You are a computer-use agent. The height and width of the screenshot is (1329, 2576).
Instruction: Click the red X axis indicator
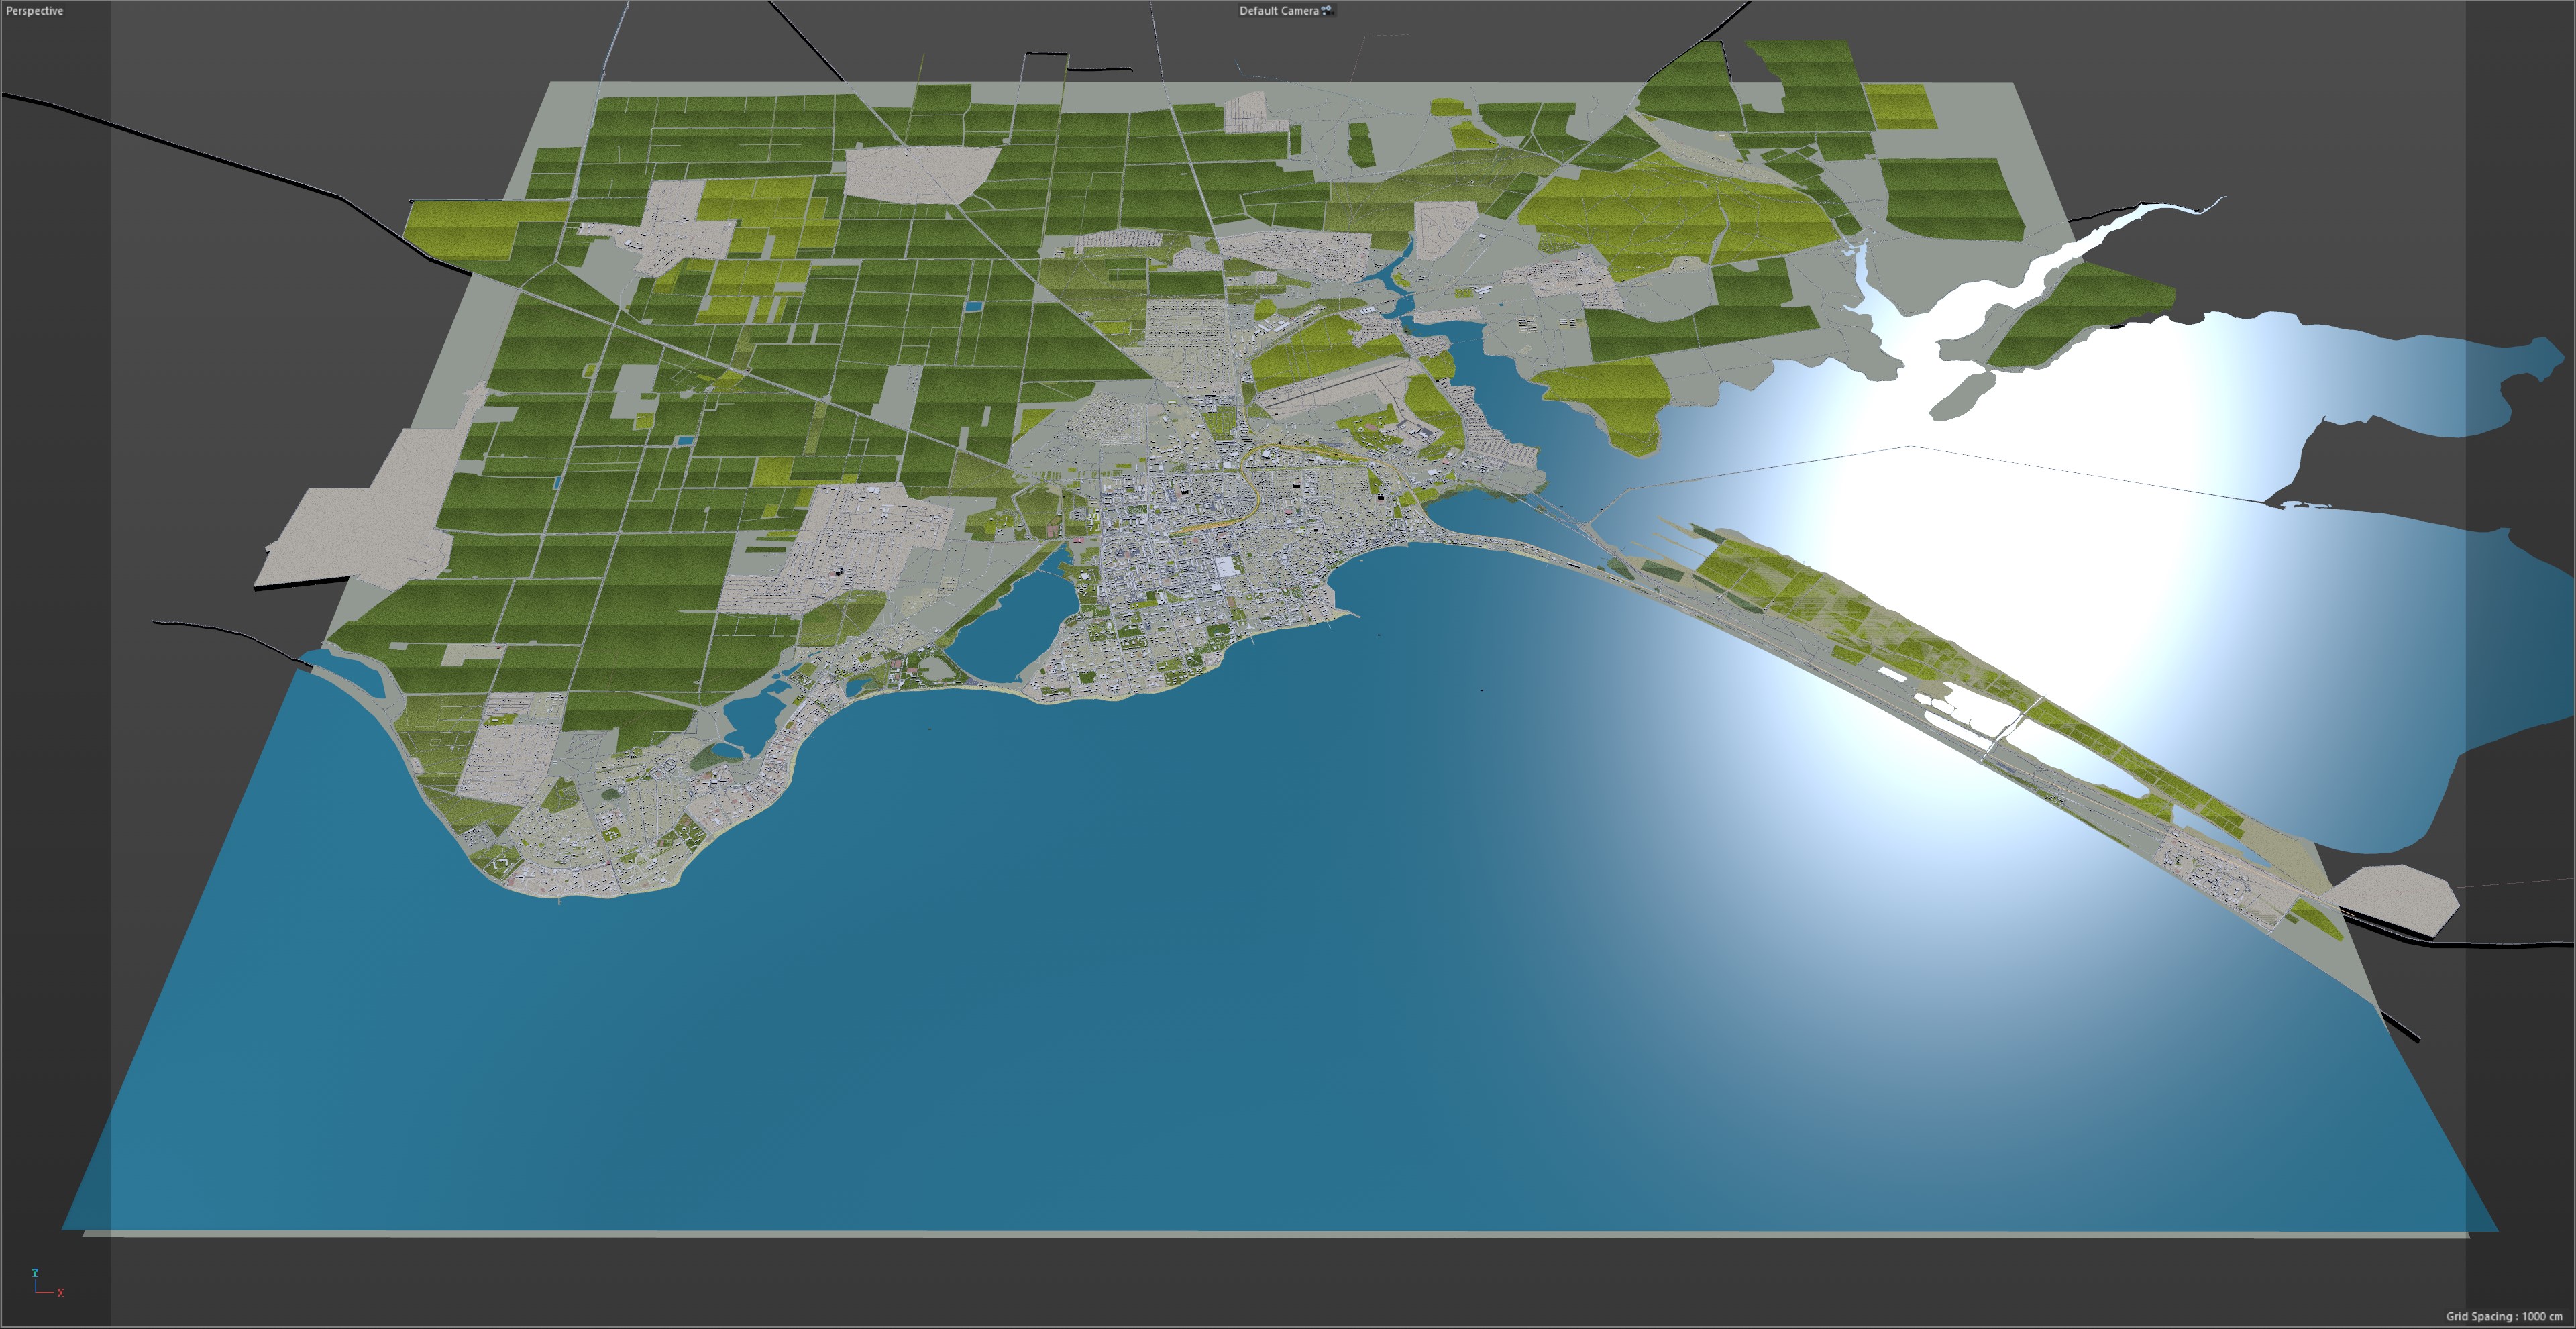[x=60, y=1293]
